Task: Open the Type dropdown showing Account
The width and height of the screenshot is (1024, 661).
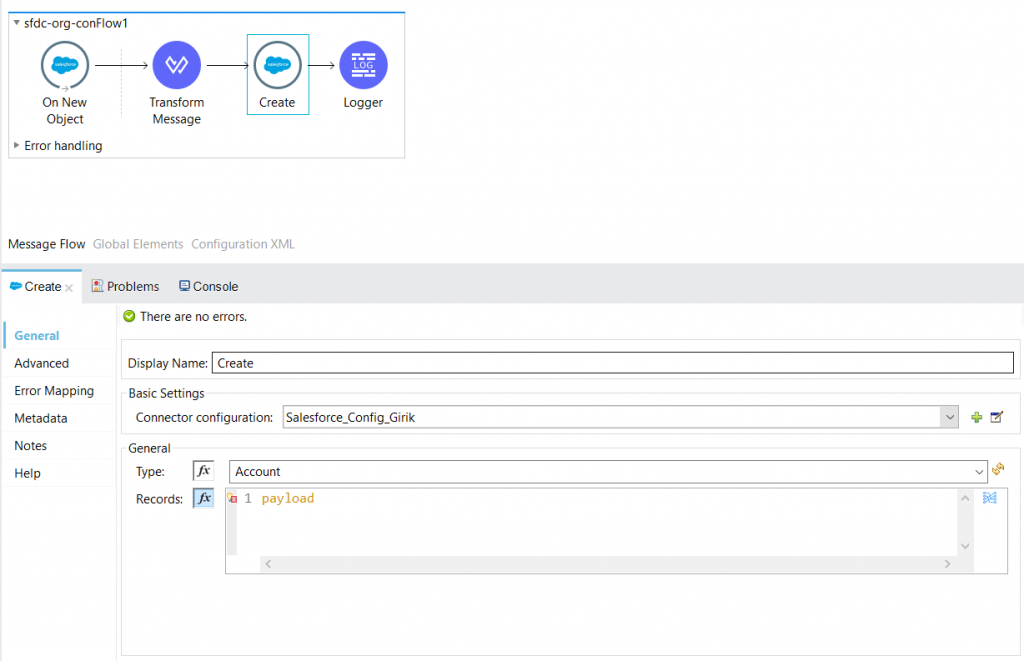Action: [978, 471]
